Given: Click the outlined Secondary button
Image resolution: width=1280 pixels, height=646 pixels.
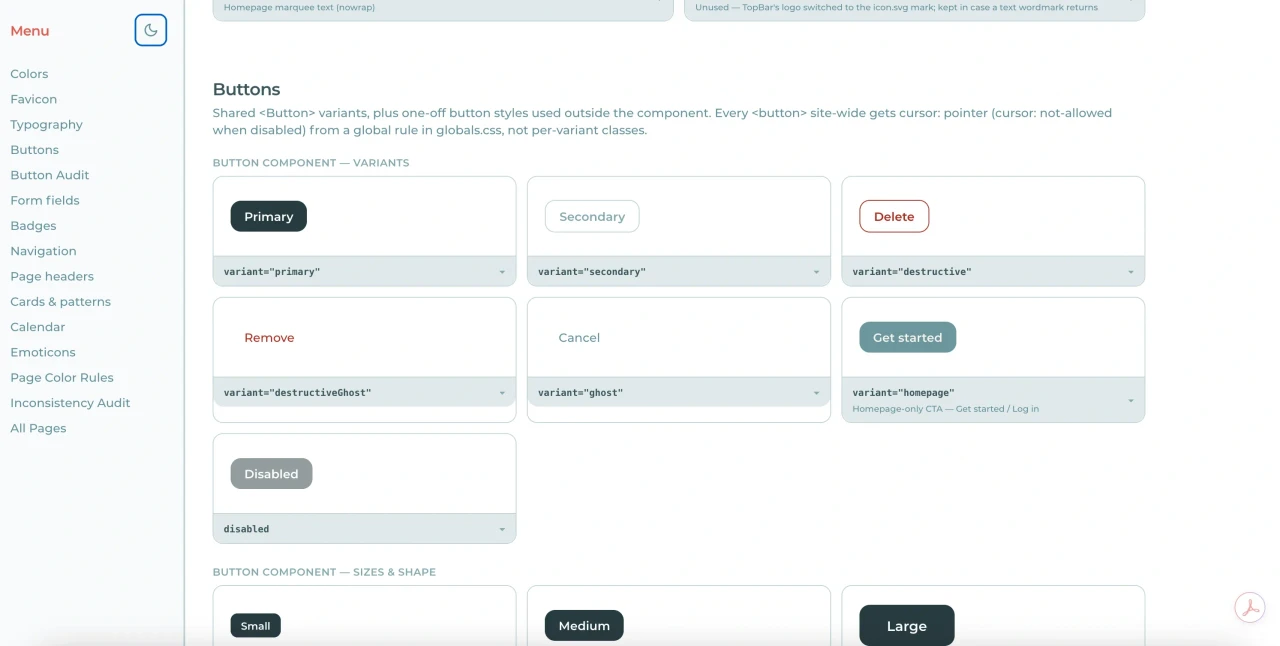Looking at the screenshot, I should click(592, 217).
